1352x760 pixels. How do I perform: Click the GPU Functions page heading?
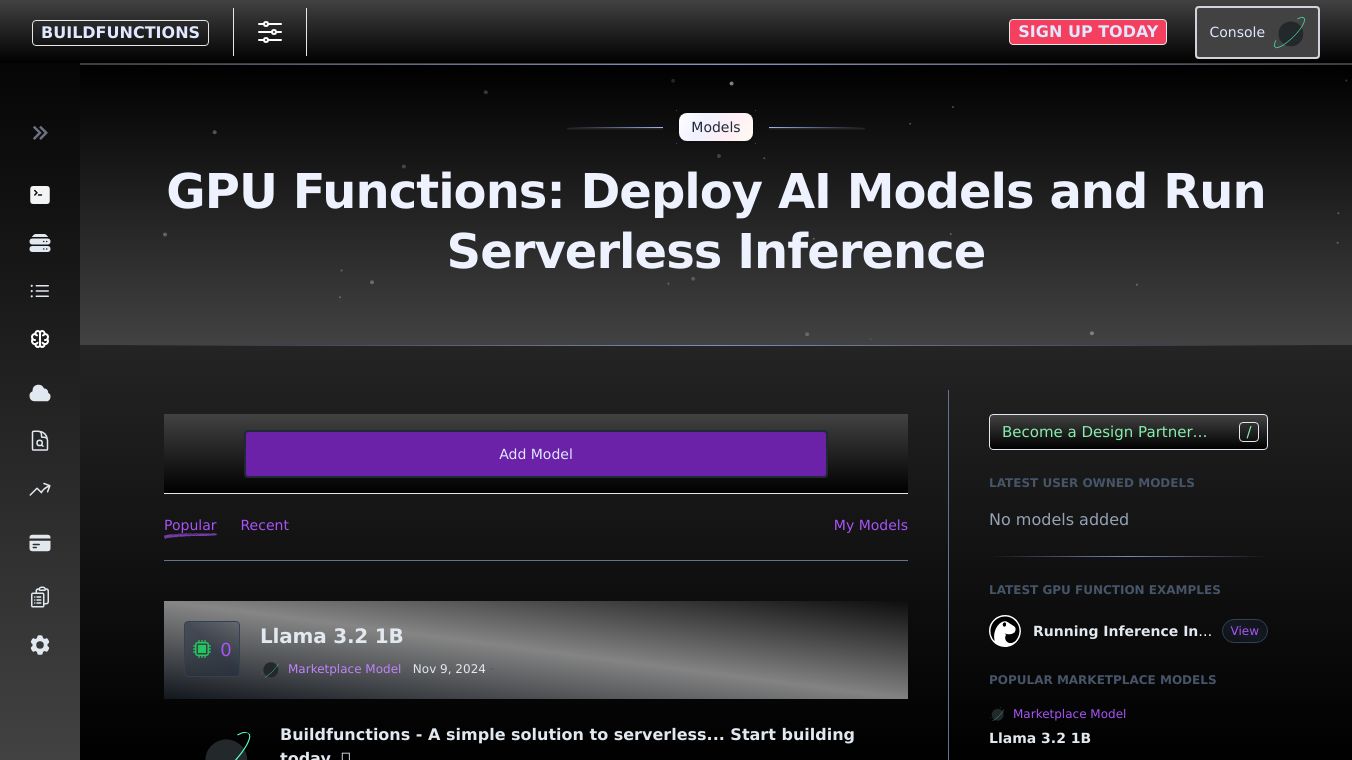click(716, 221)
